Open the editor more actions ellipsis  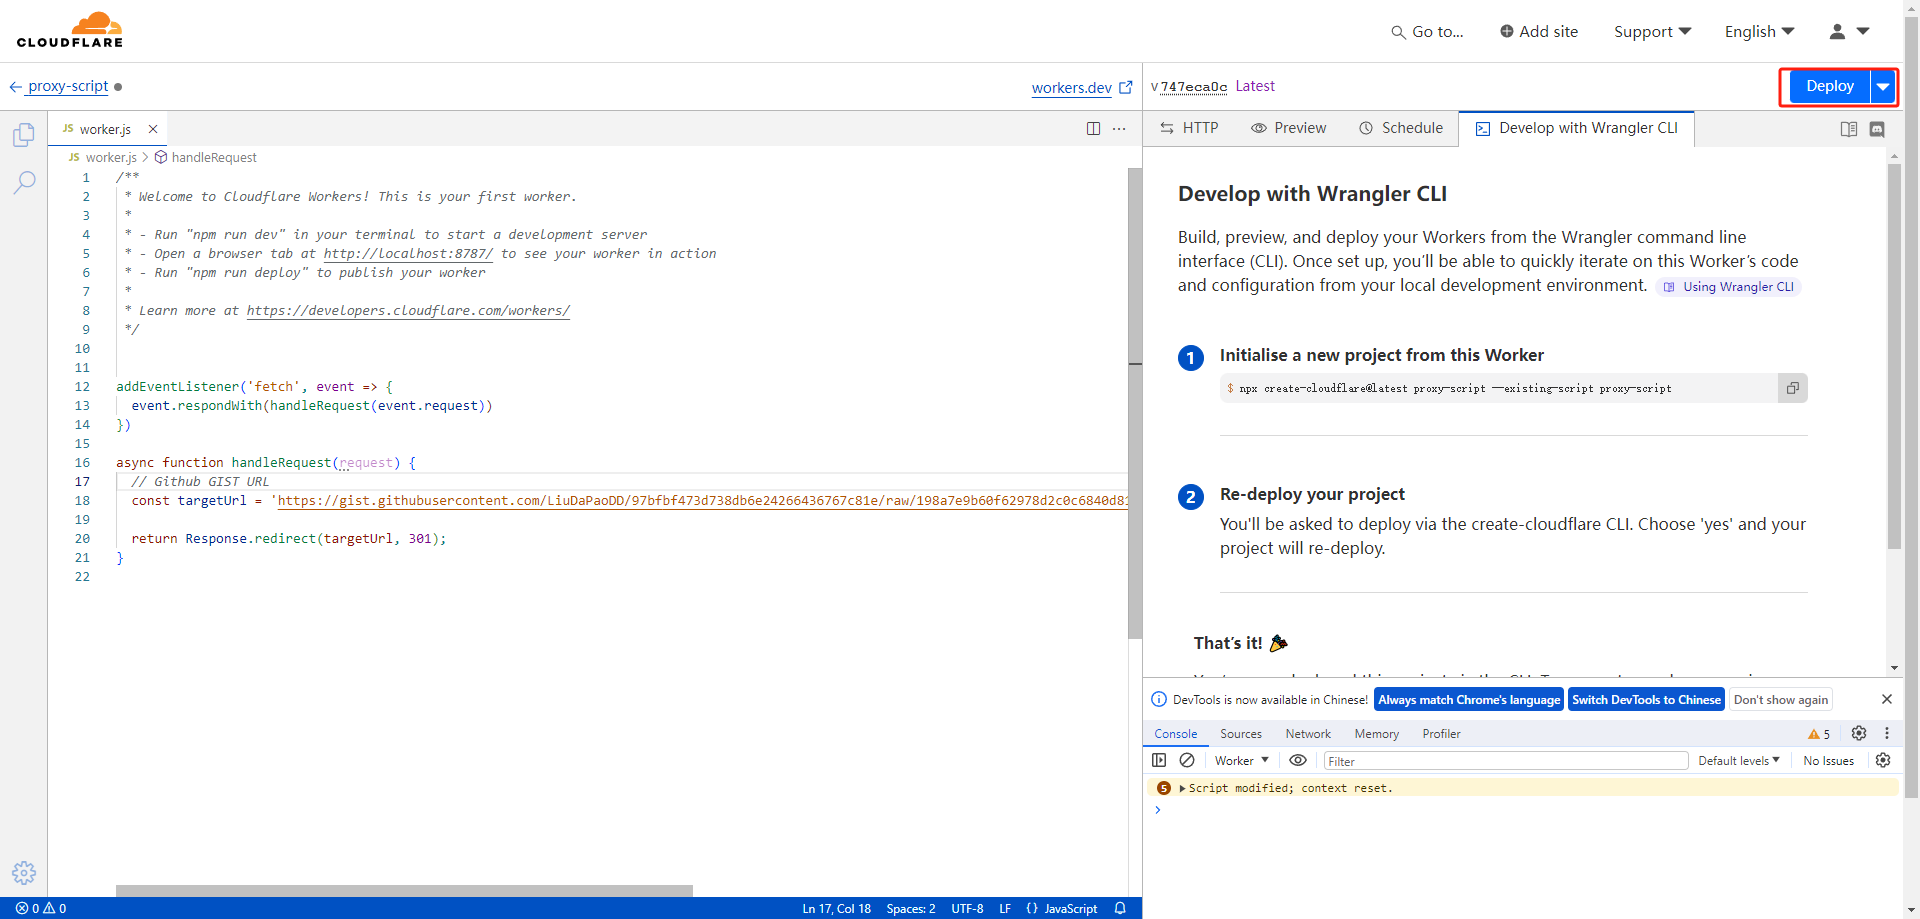(1119, 128)
